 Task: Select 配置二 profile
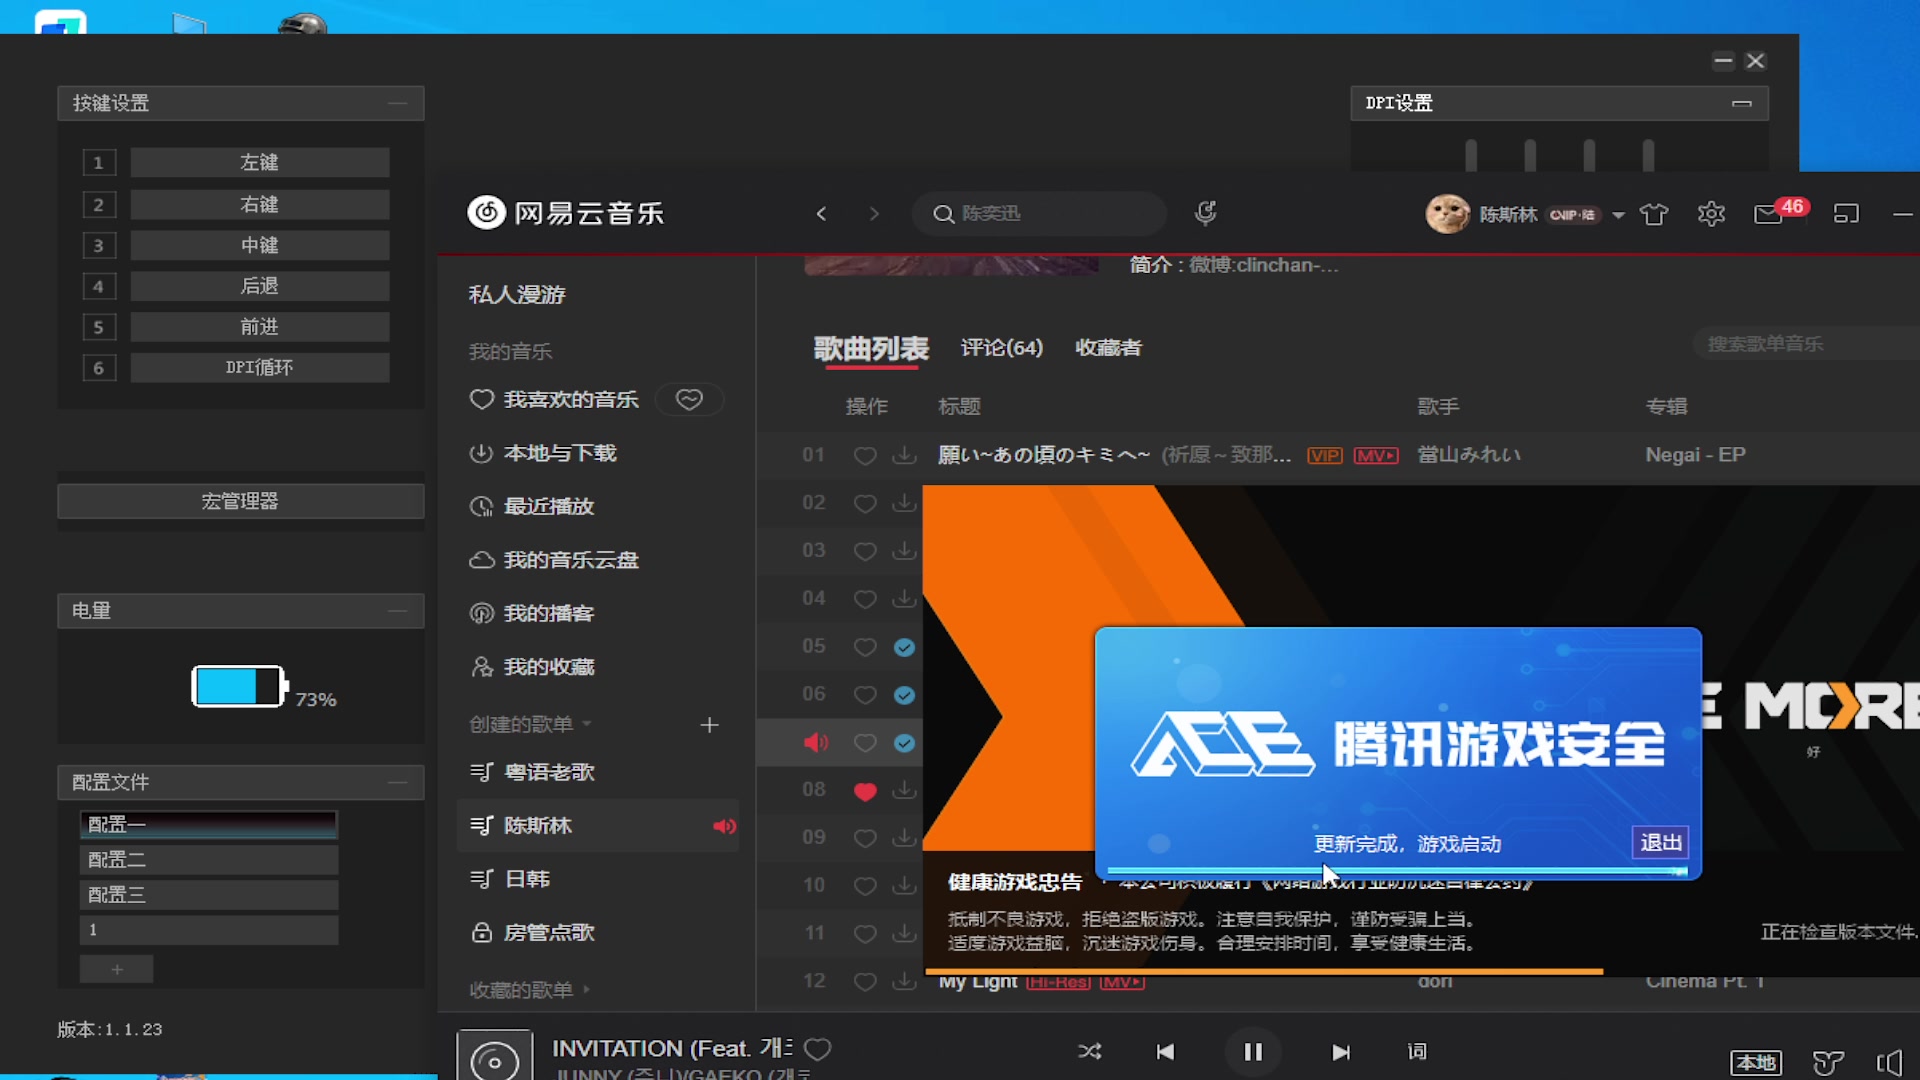coord(208,859)
